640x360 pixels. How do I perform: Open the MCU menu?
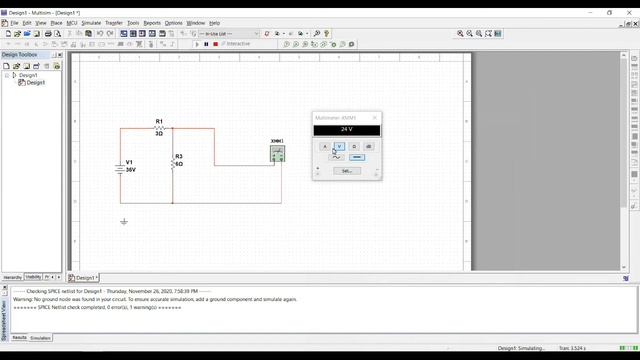point(72,23)
